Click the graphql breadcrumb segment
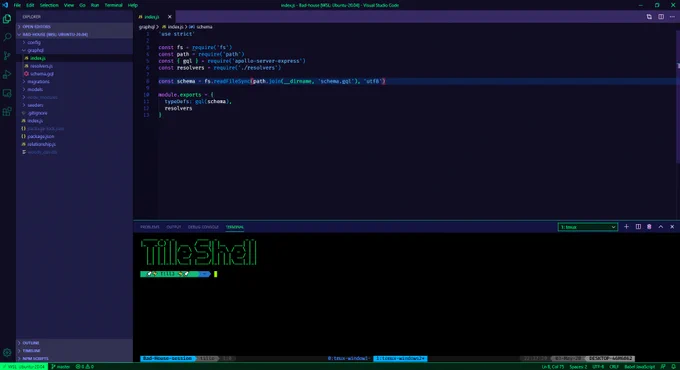The image size is (680, 370). tap(147, 27)
